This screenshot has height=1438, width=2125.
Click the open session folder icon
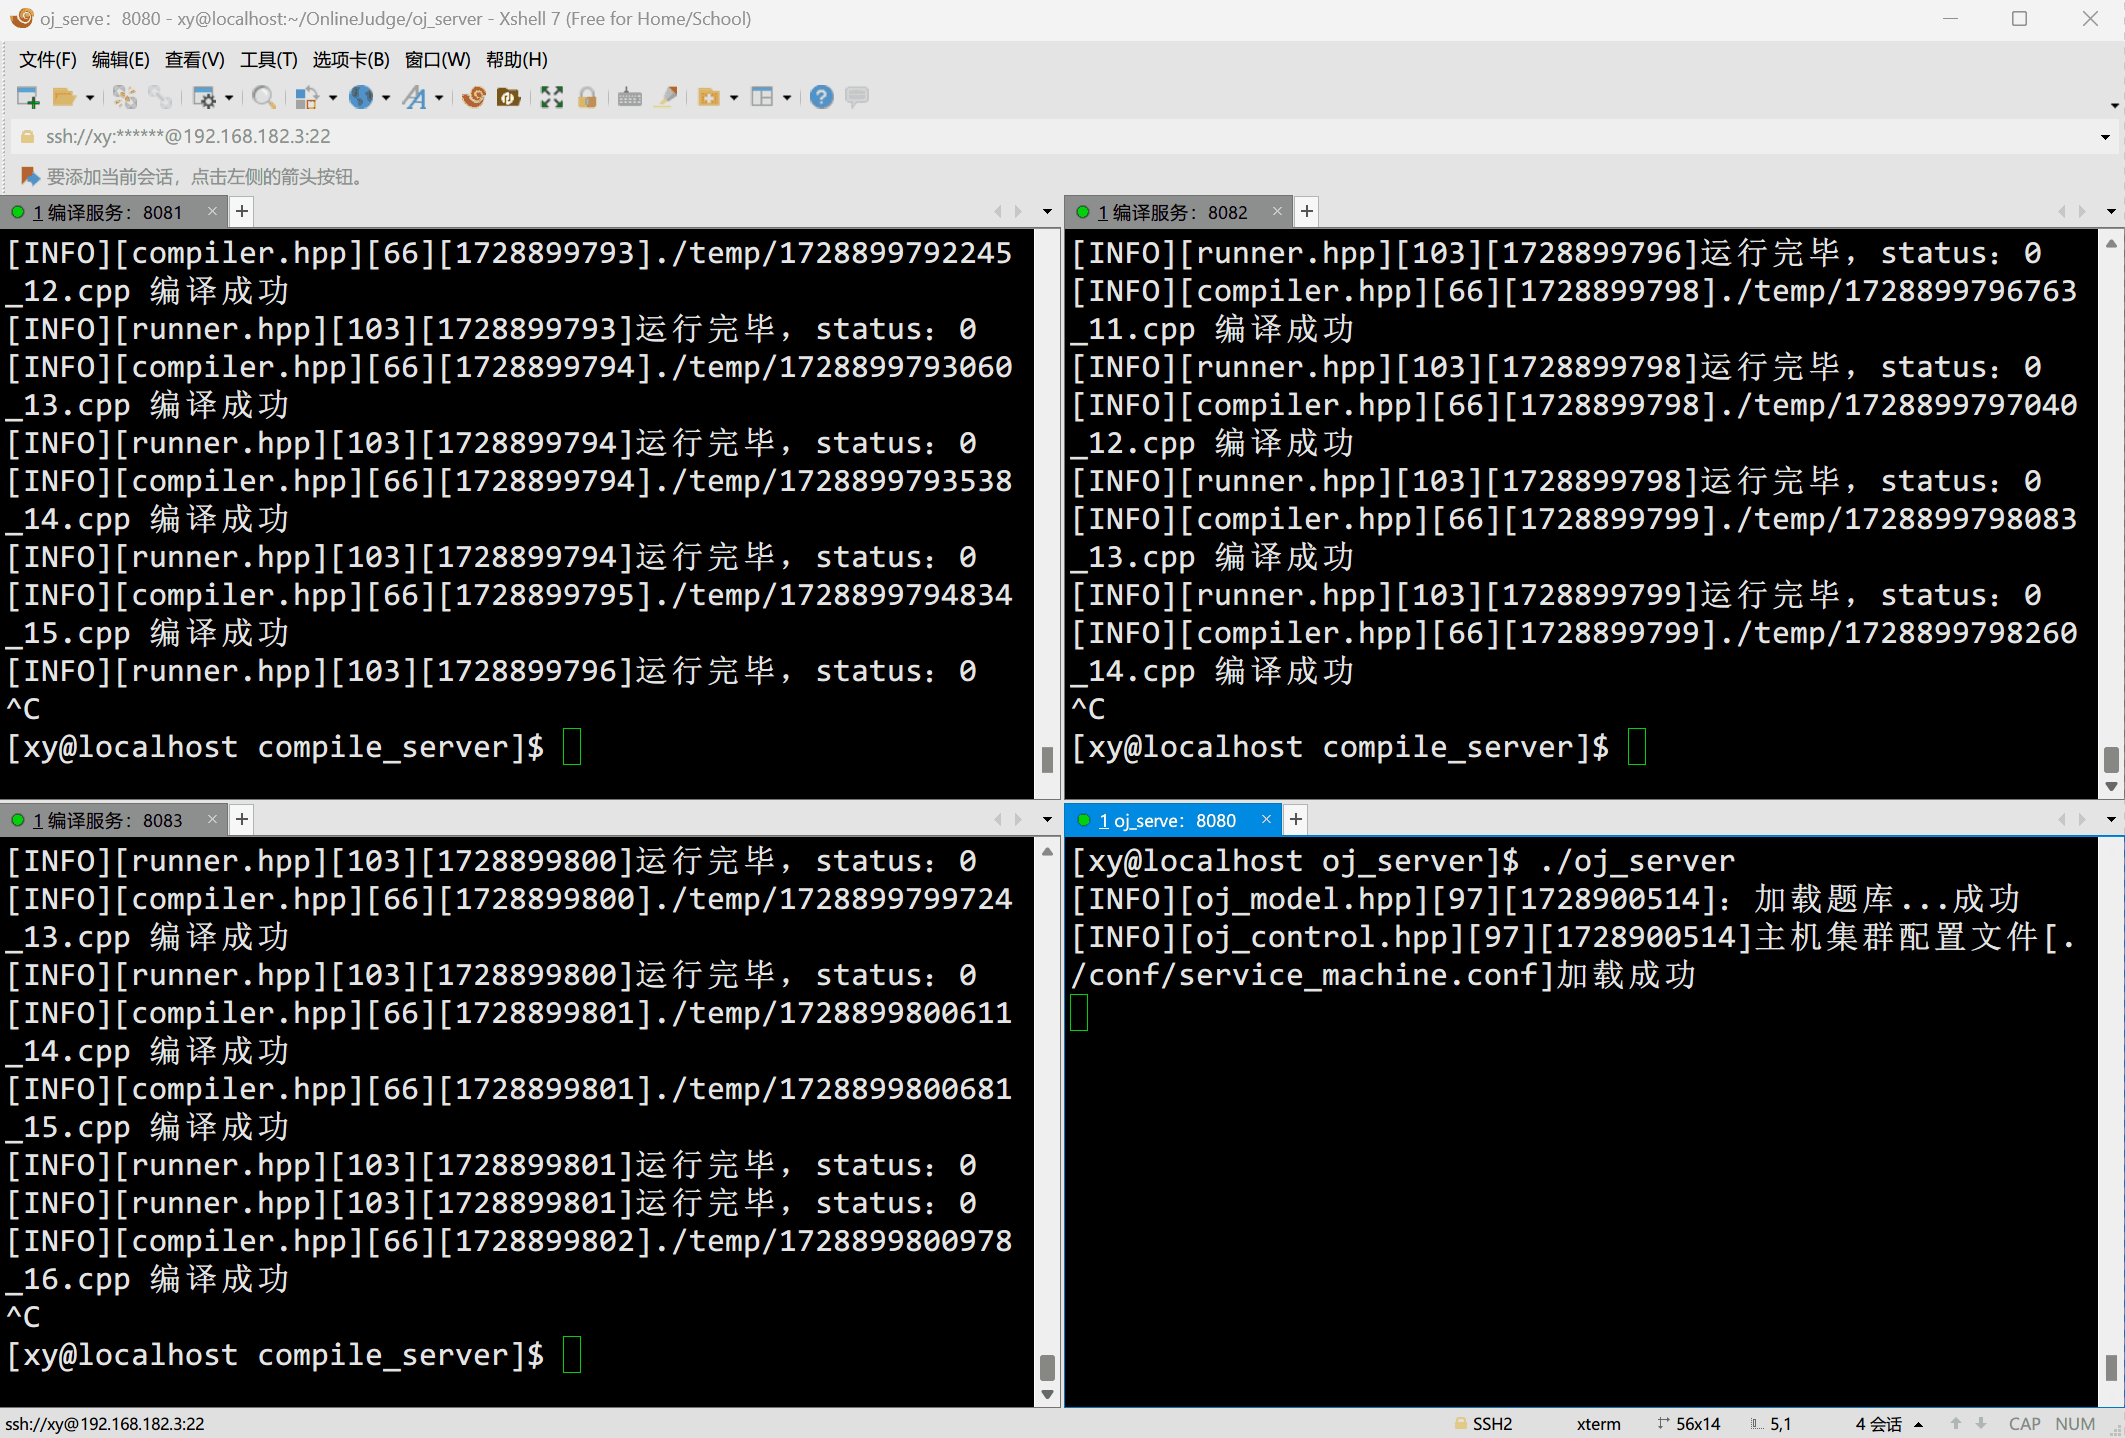tap(64, 97)
